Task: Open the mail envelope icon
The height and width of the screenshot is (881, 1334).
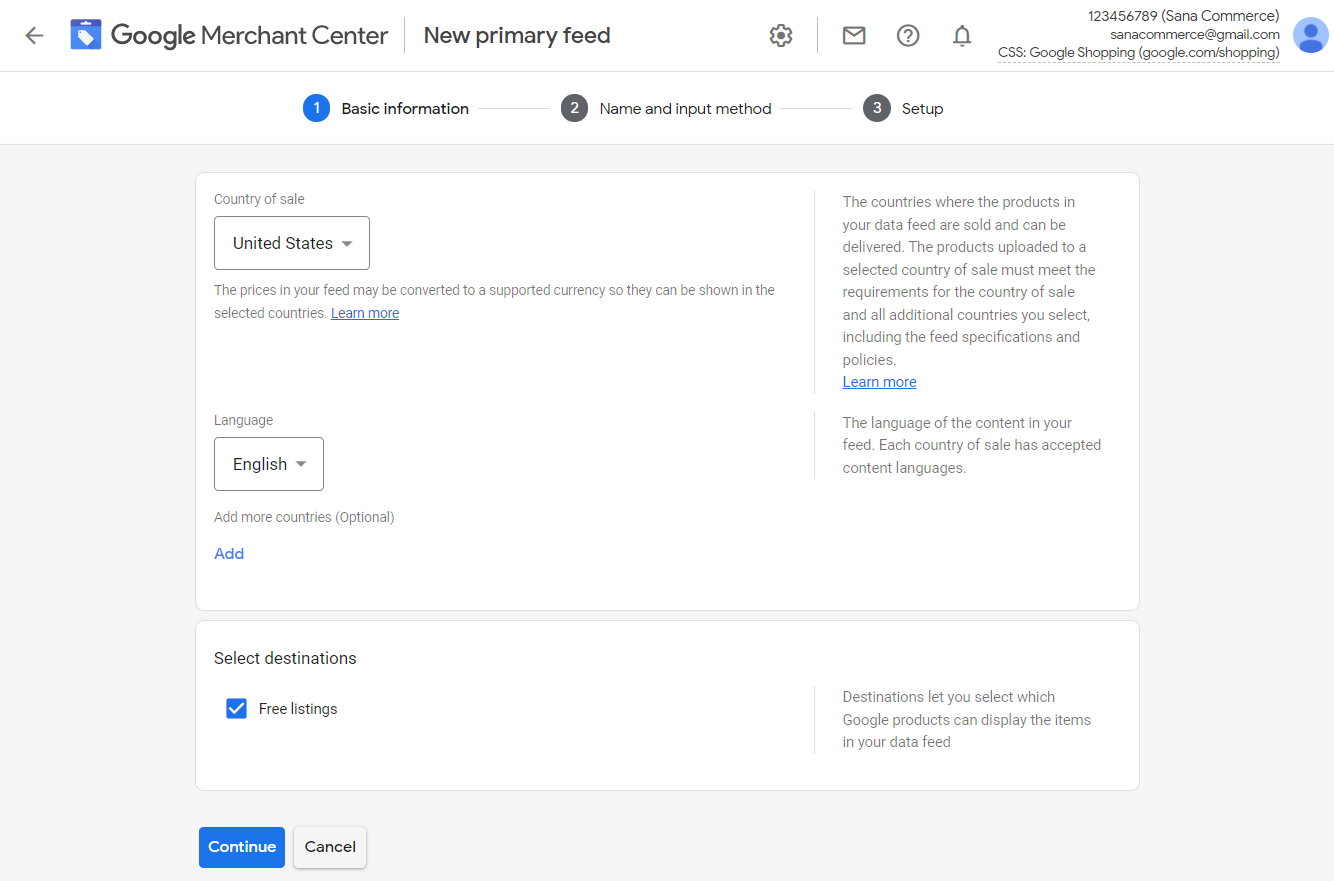Action: [854, 36]
